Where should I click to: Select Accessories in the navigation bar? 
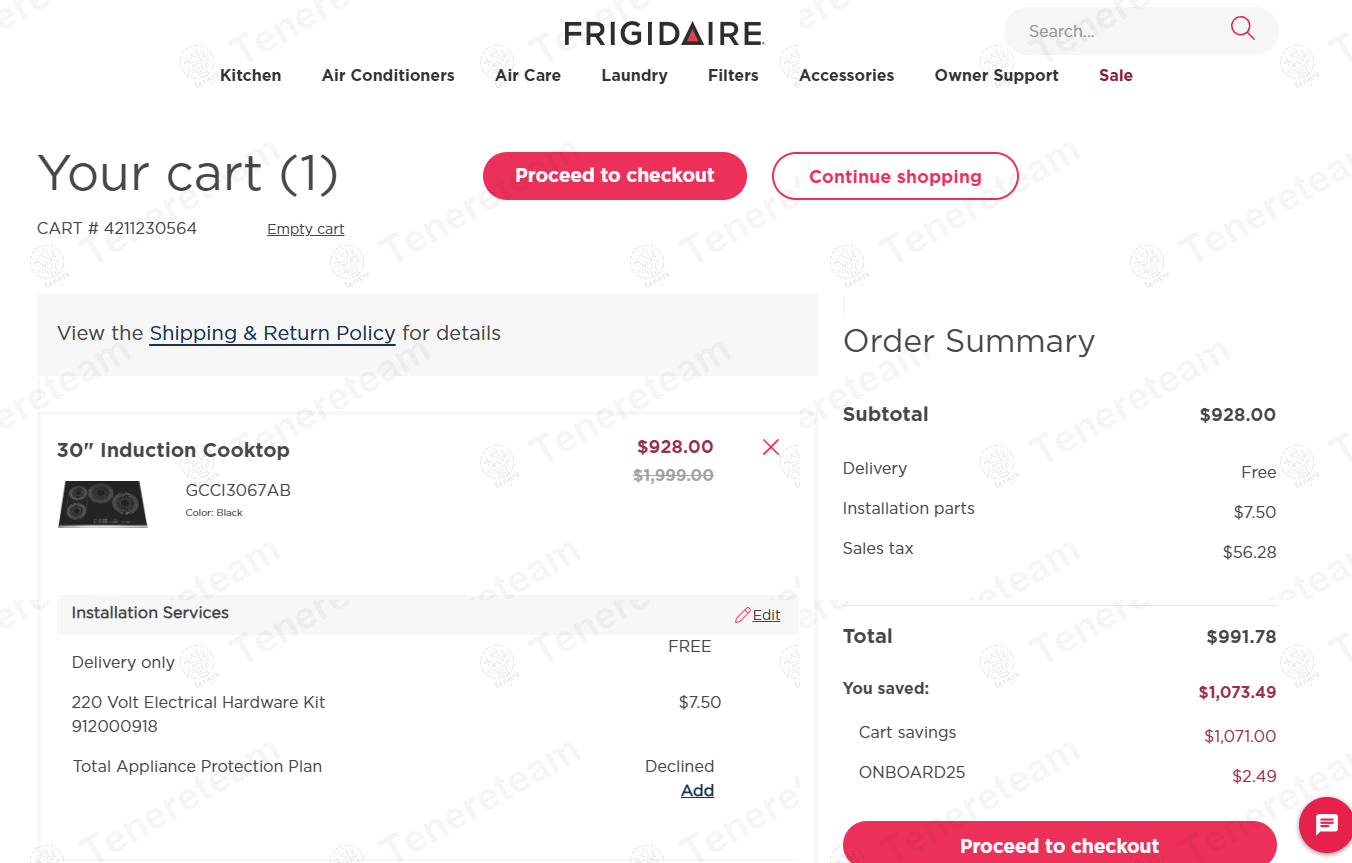point(846,75)
